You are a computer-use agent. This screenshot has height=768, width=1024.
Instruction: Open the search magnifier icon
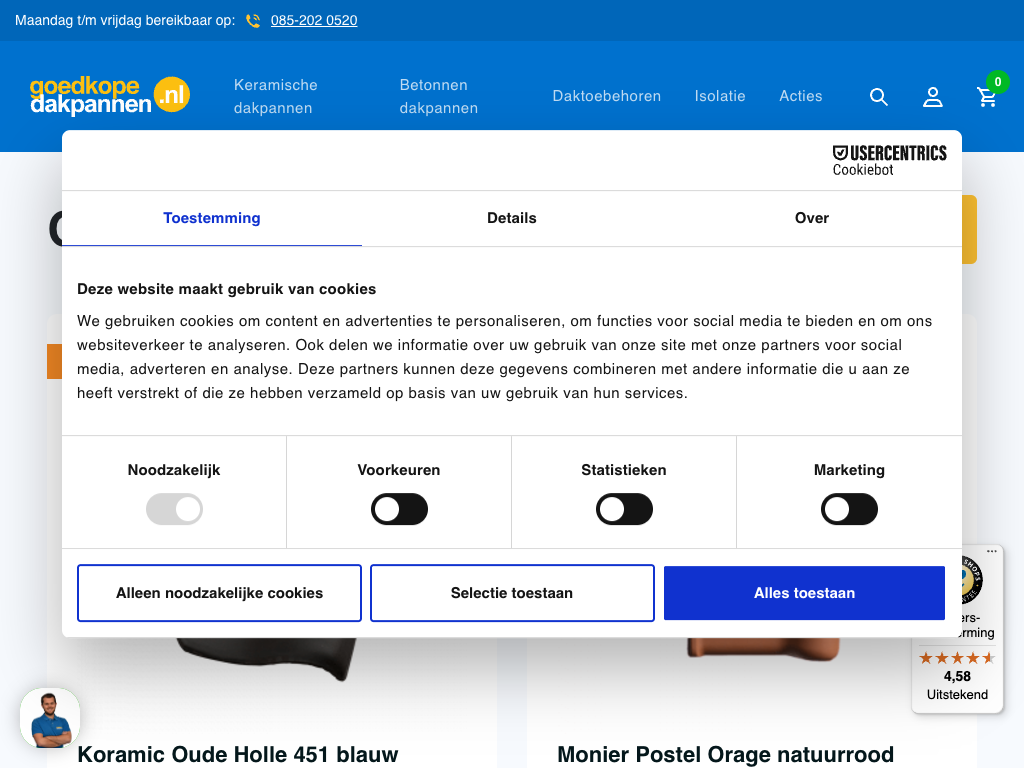pyautogui.click(x=879, y=97)
